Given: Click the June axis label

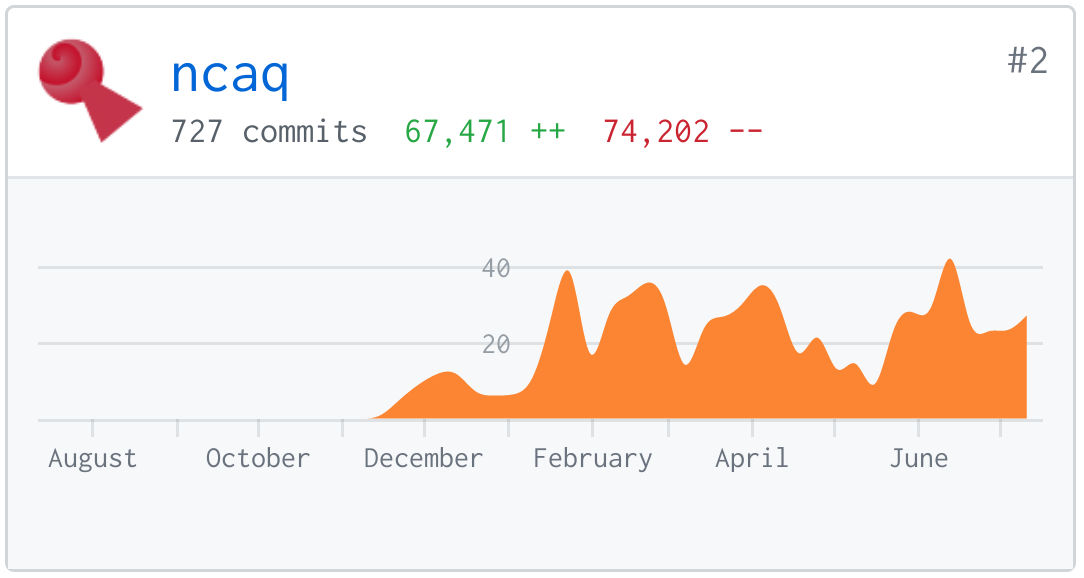Looking at the screenshot, I should [919, 458].
